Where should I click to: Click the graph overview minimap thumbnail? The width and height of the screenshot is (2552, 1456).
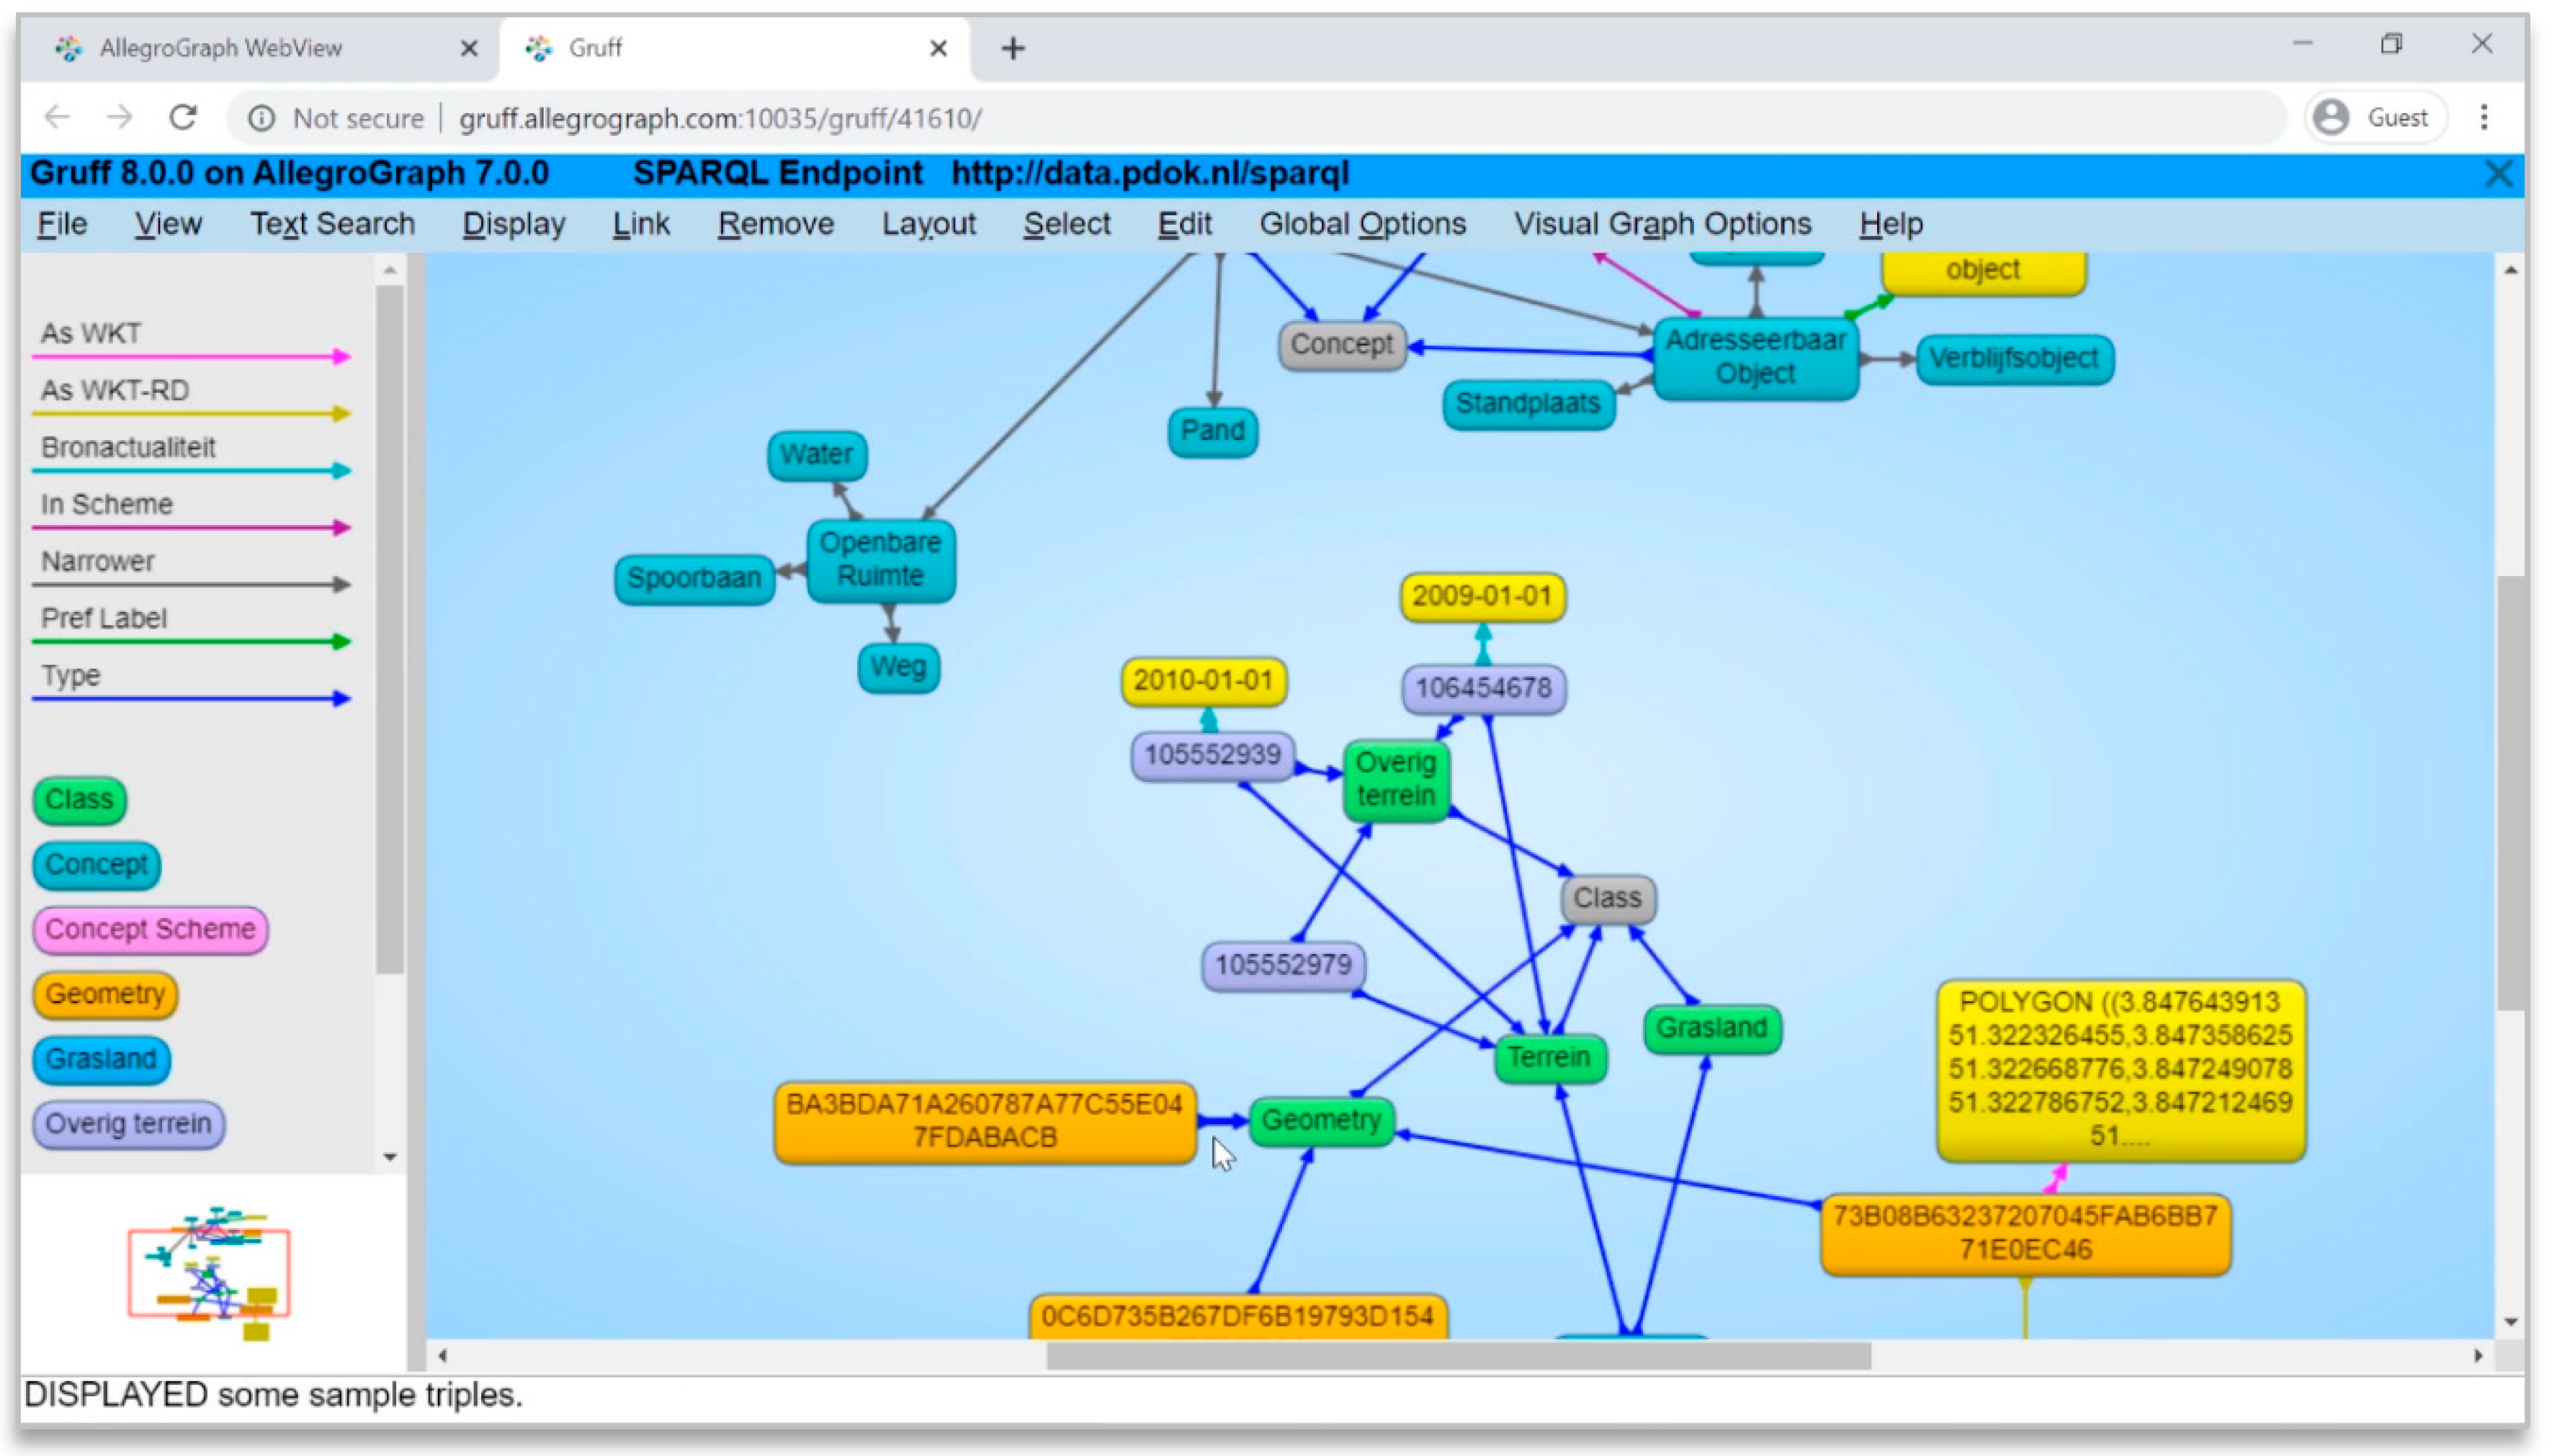[209, 1272]
